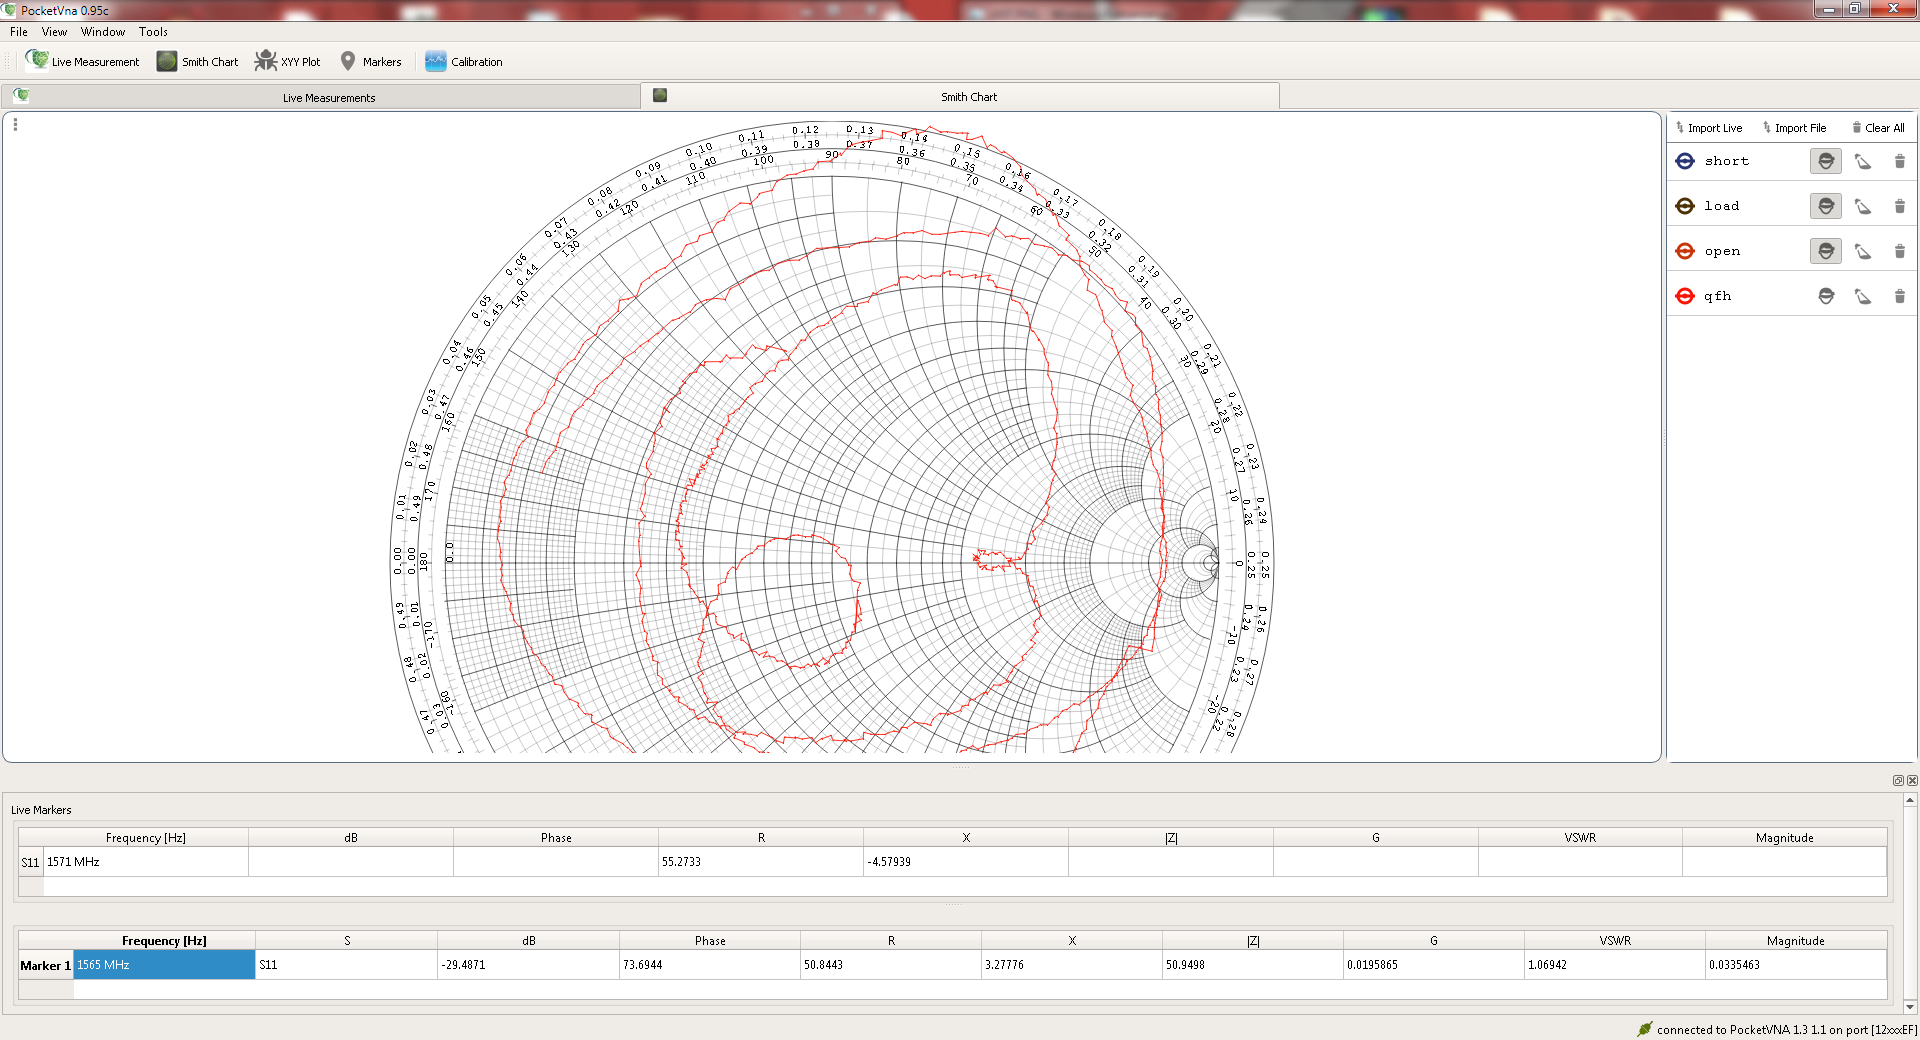Image resolution: width=1920 pixels, height=1040 pixels.
Task: Toggle hide mask for qfh trace
Action: [1826, 296]
